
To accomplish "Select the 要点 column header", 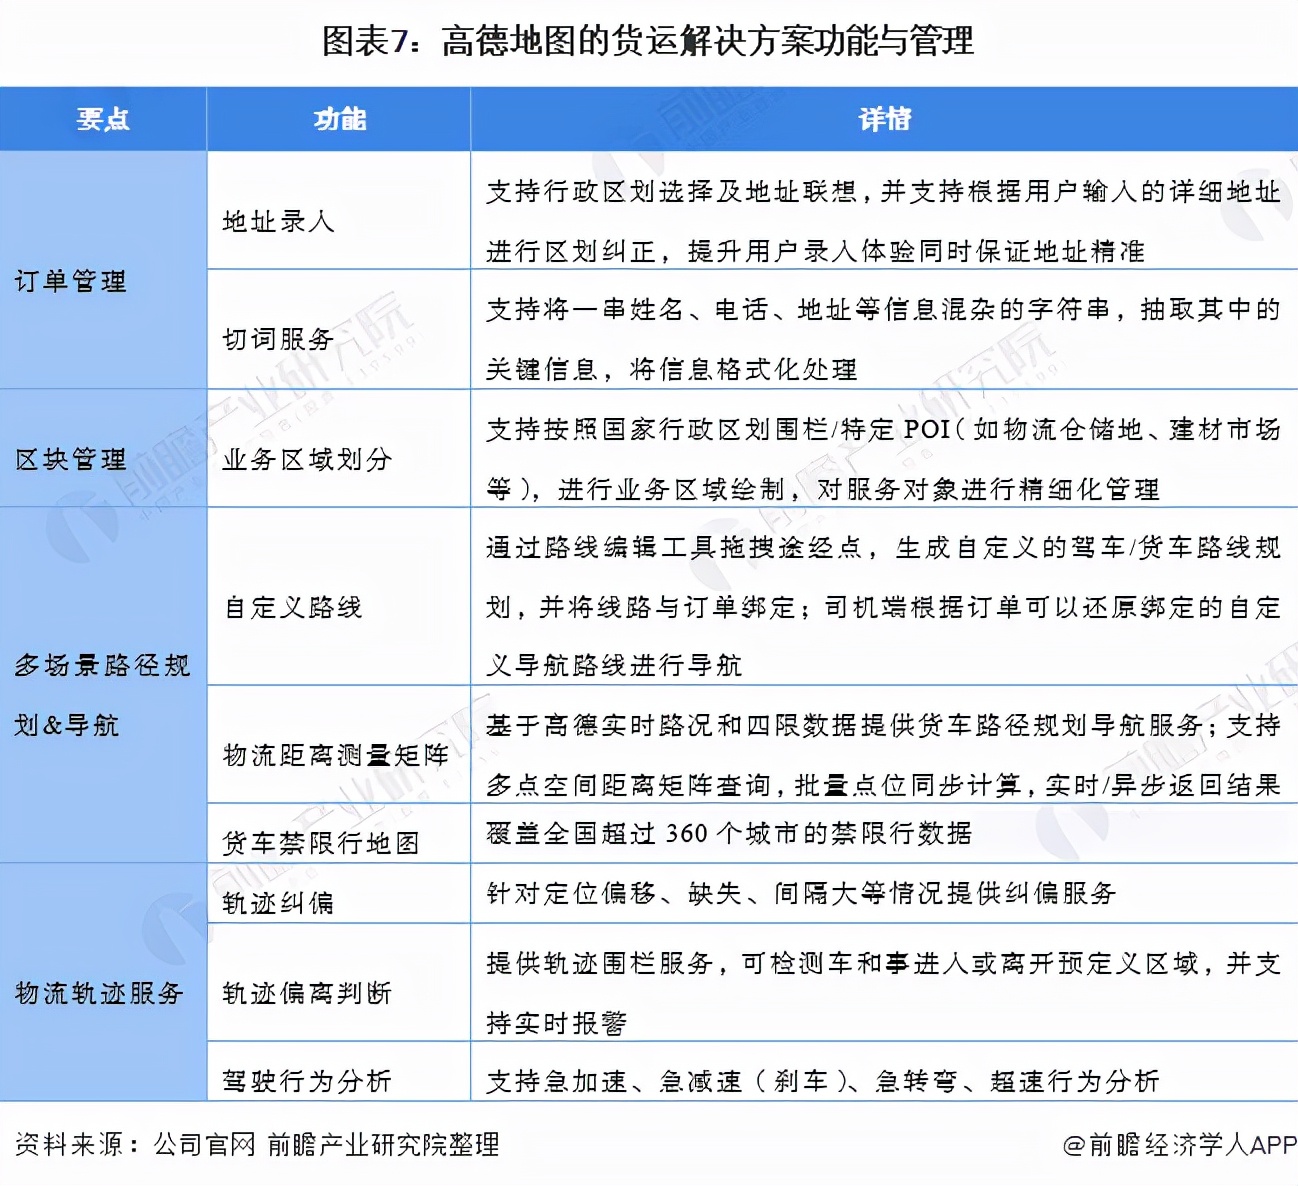I will [101, 118].
